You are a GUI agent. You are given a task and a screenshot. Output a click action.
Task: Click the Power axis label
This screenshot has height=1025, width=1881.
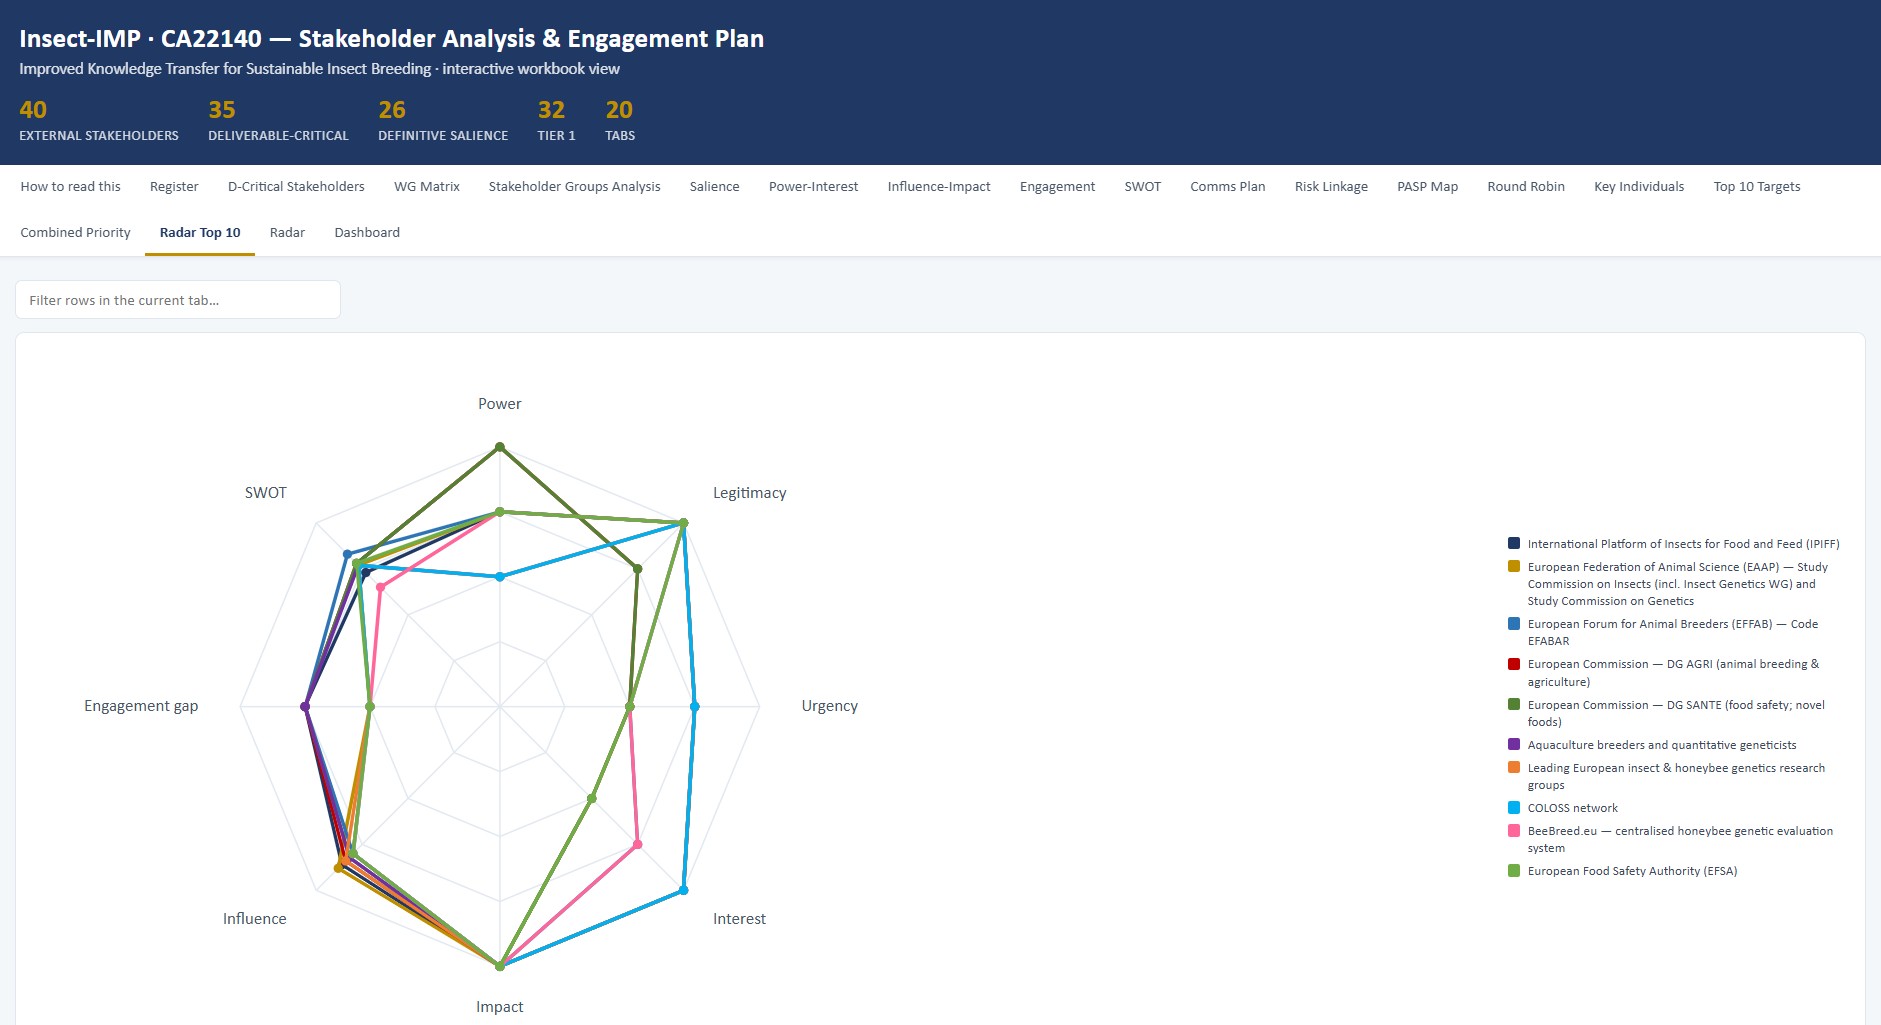(x=499, y=404)
